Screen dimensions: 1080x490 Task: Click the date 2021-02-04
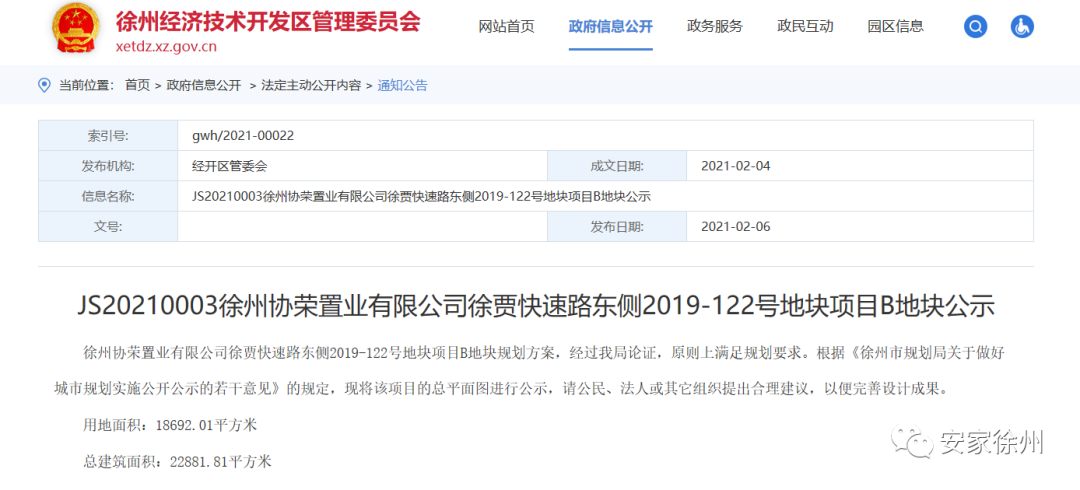[x=736, y=166]
